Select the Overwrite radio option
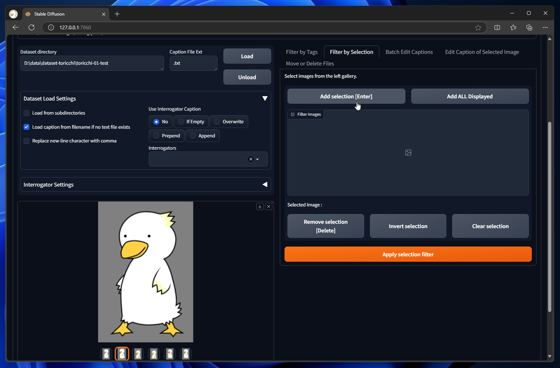 [229, 121]
